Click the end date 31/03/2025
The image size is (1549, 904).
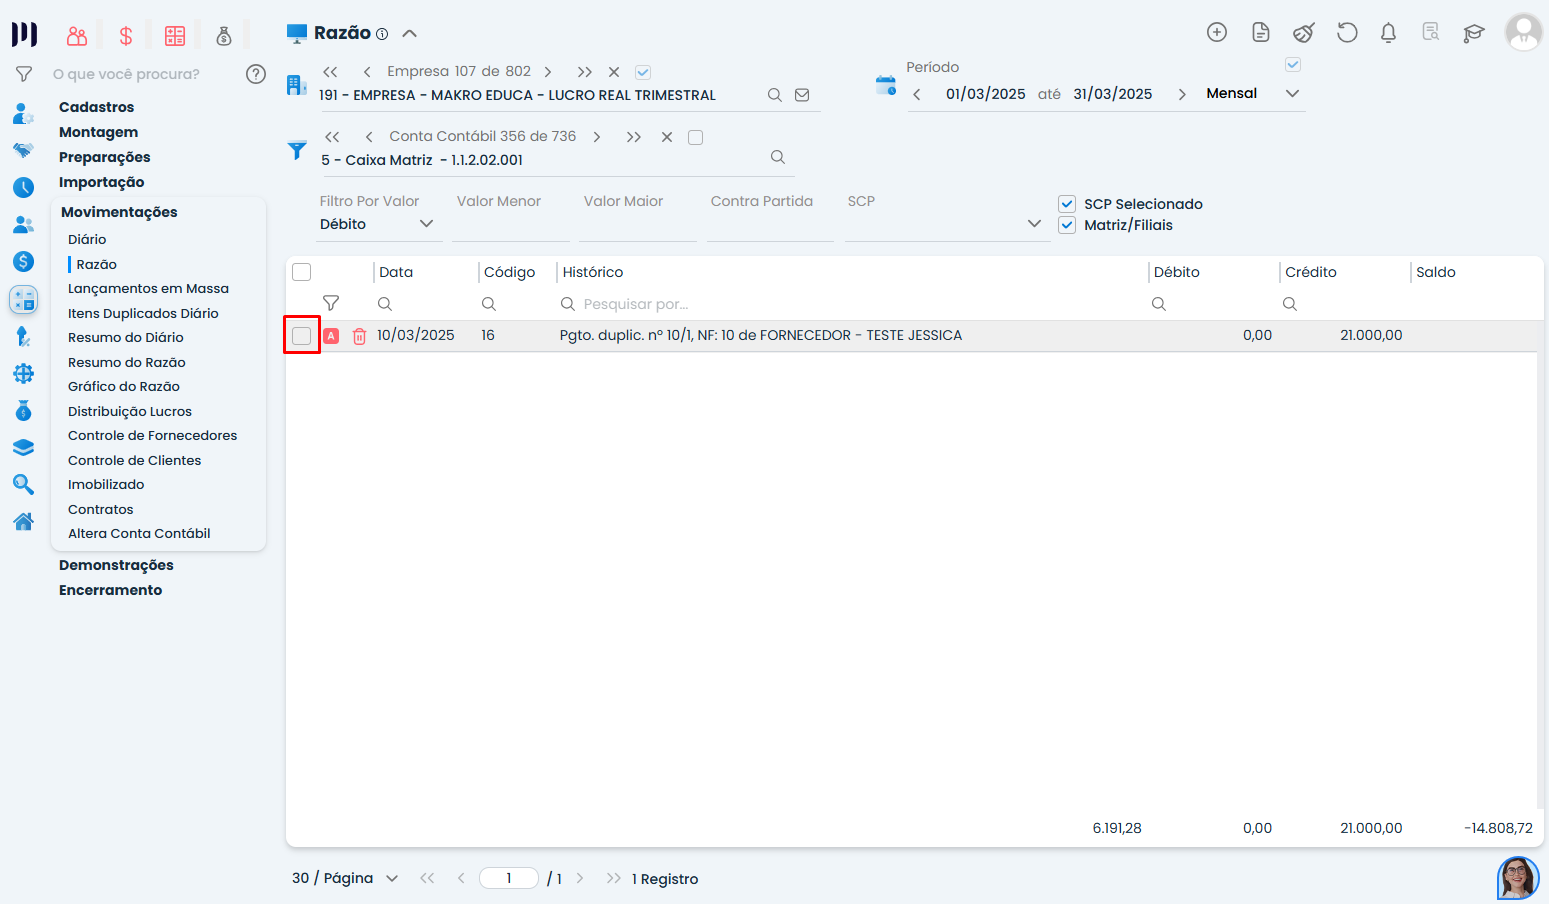1113,94
